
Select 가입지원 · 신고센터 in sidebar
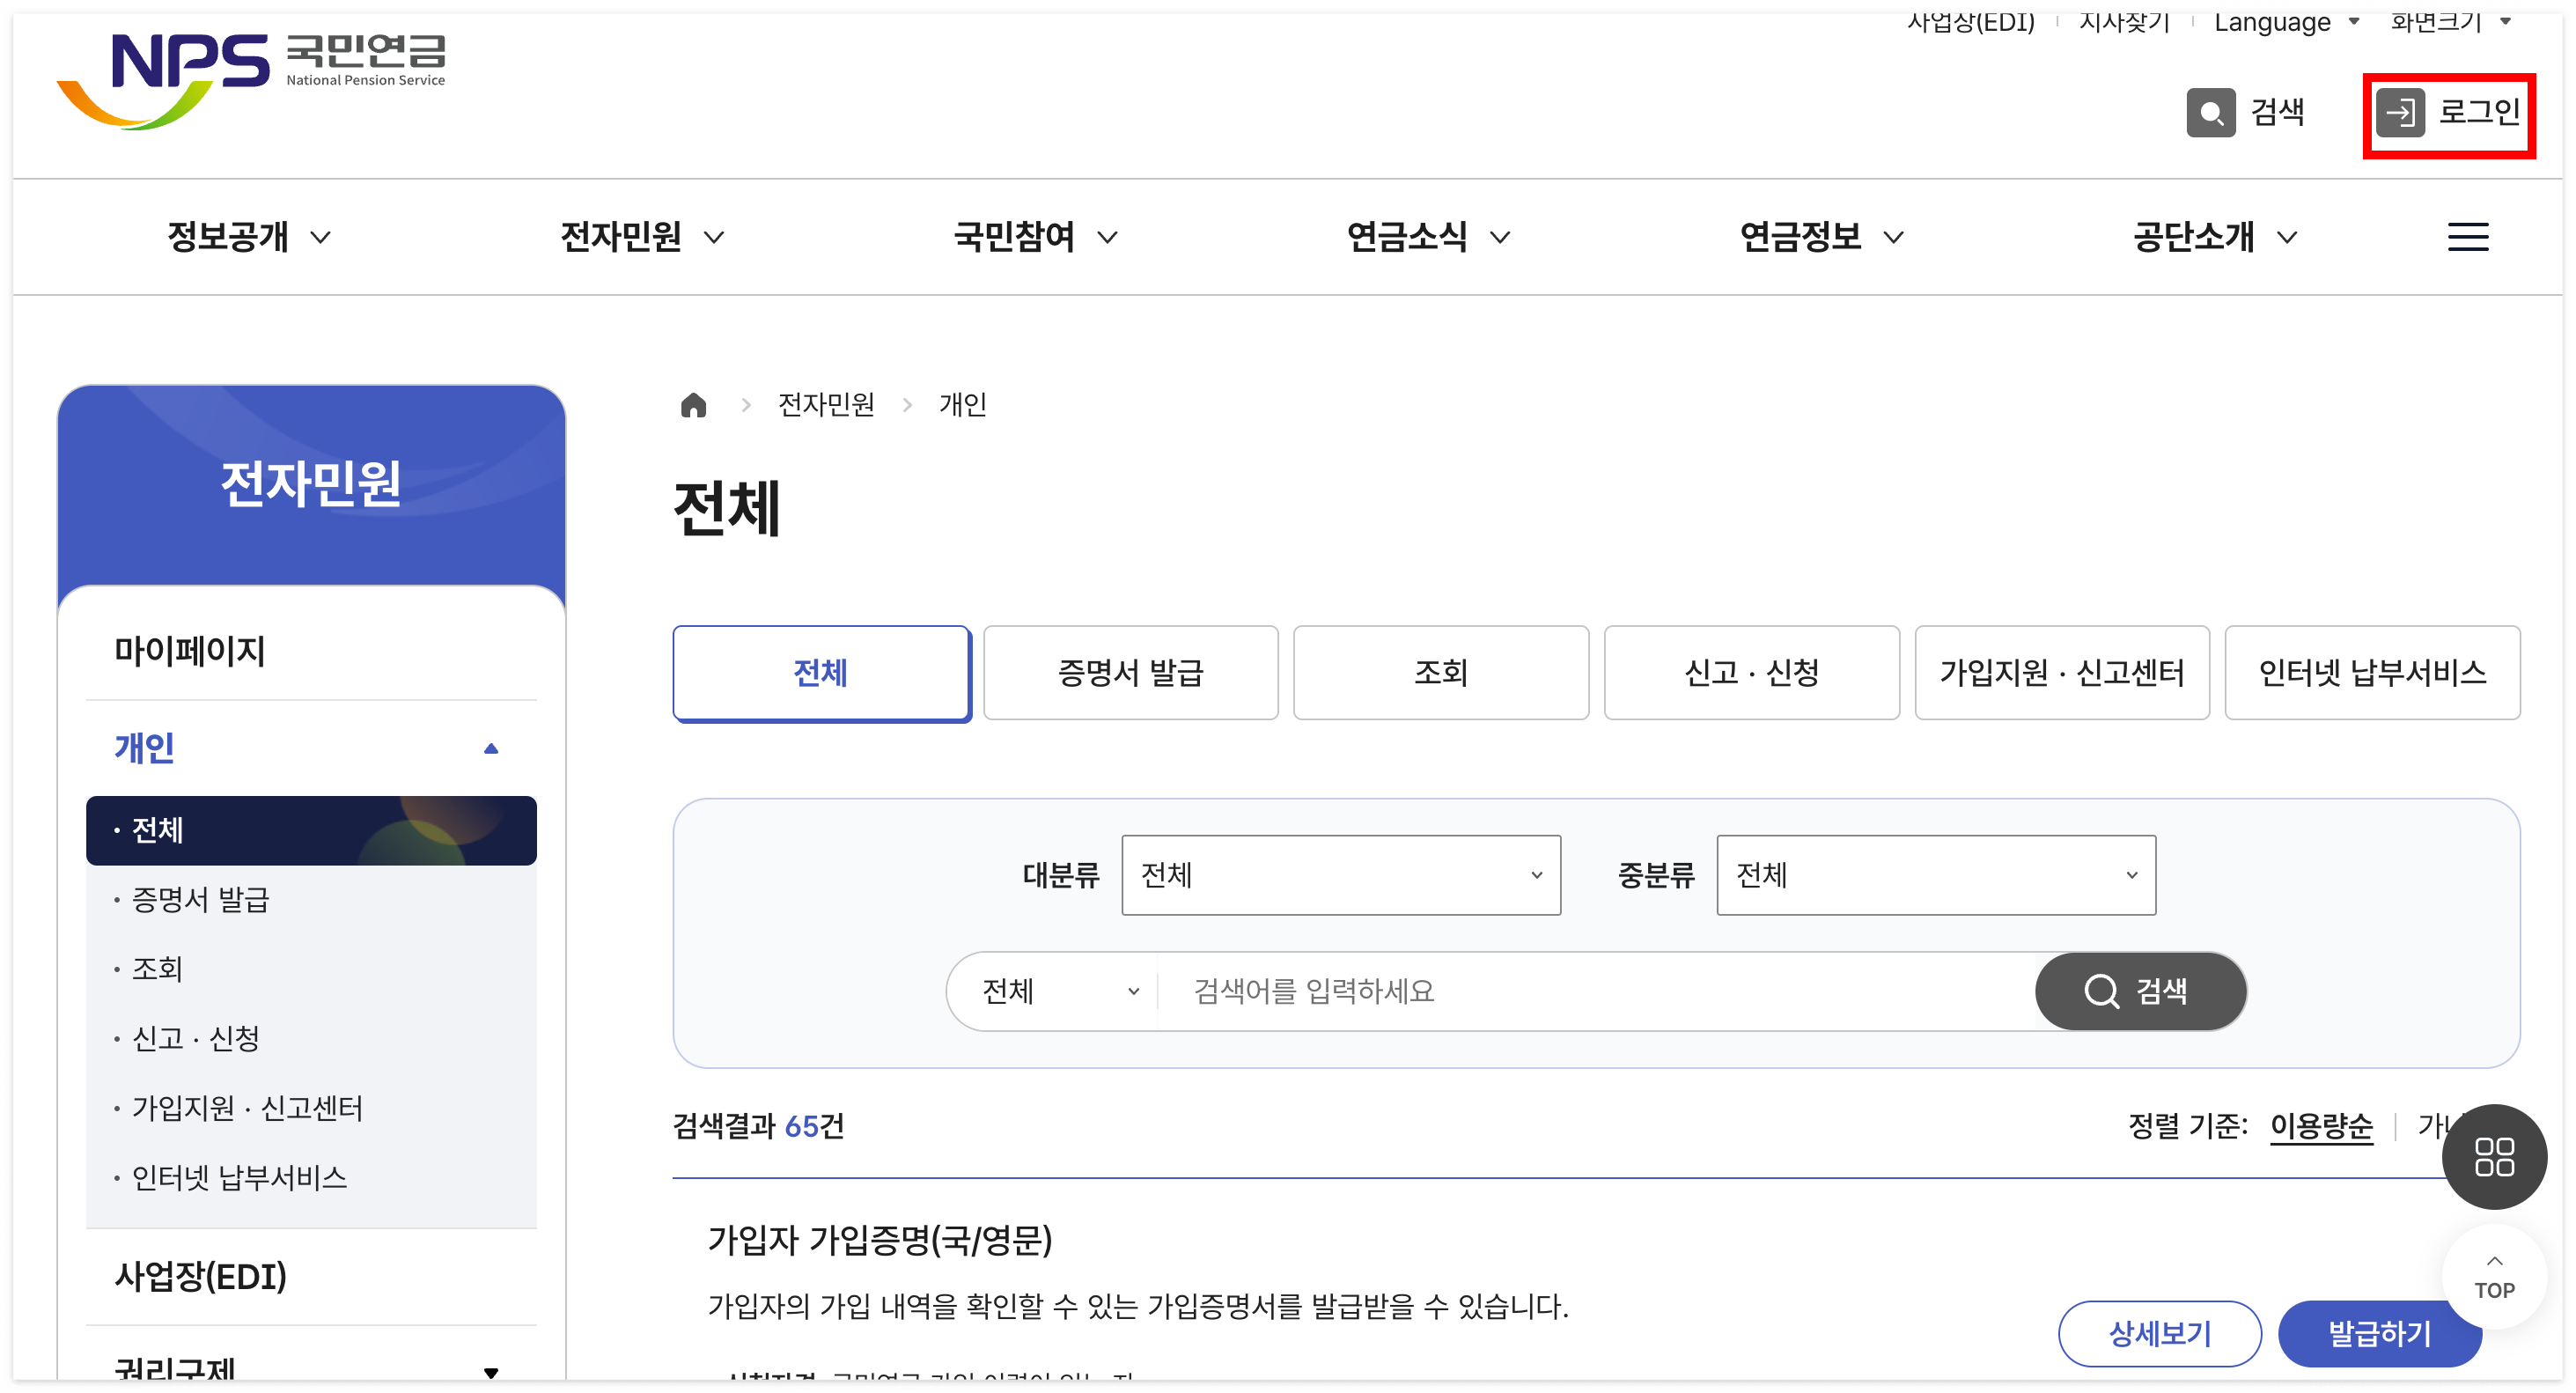247,1108
